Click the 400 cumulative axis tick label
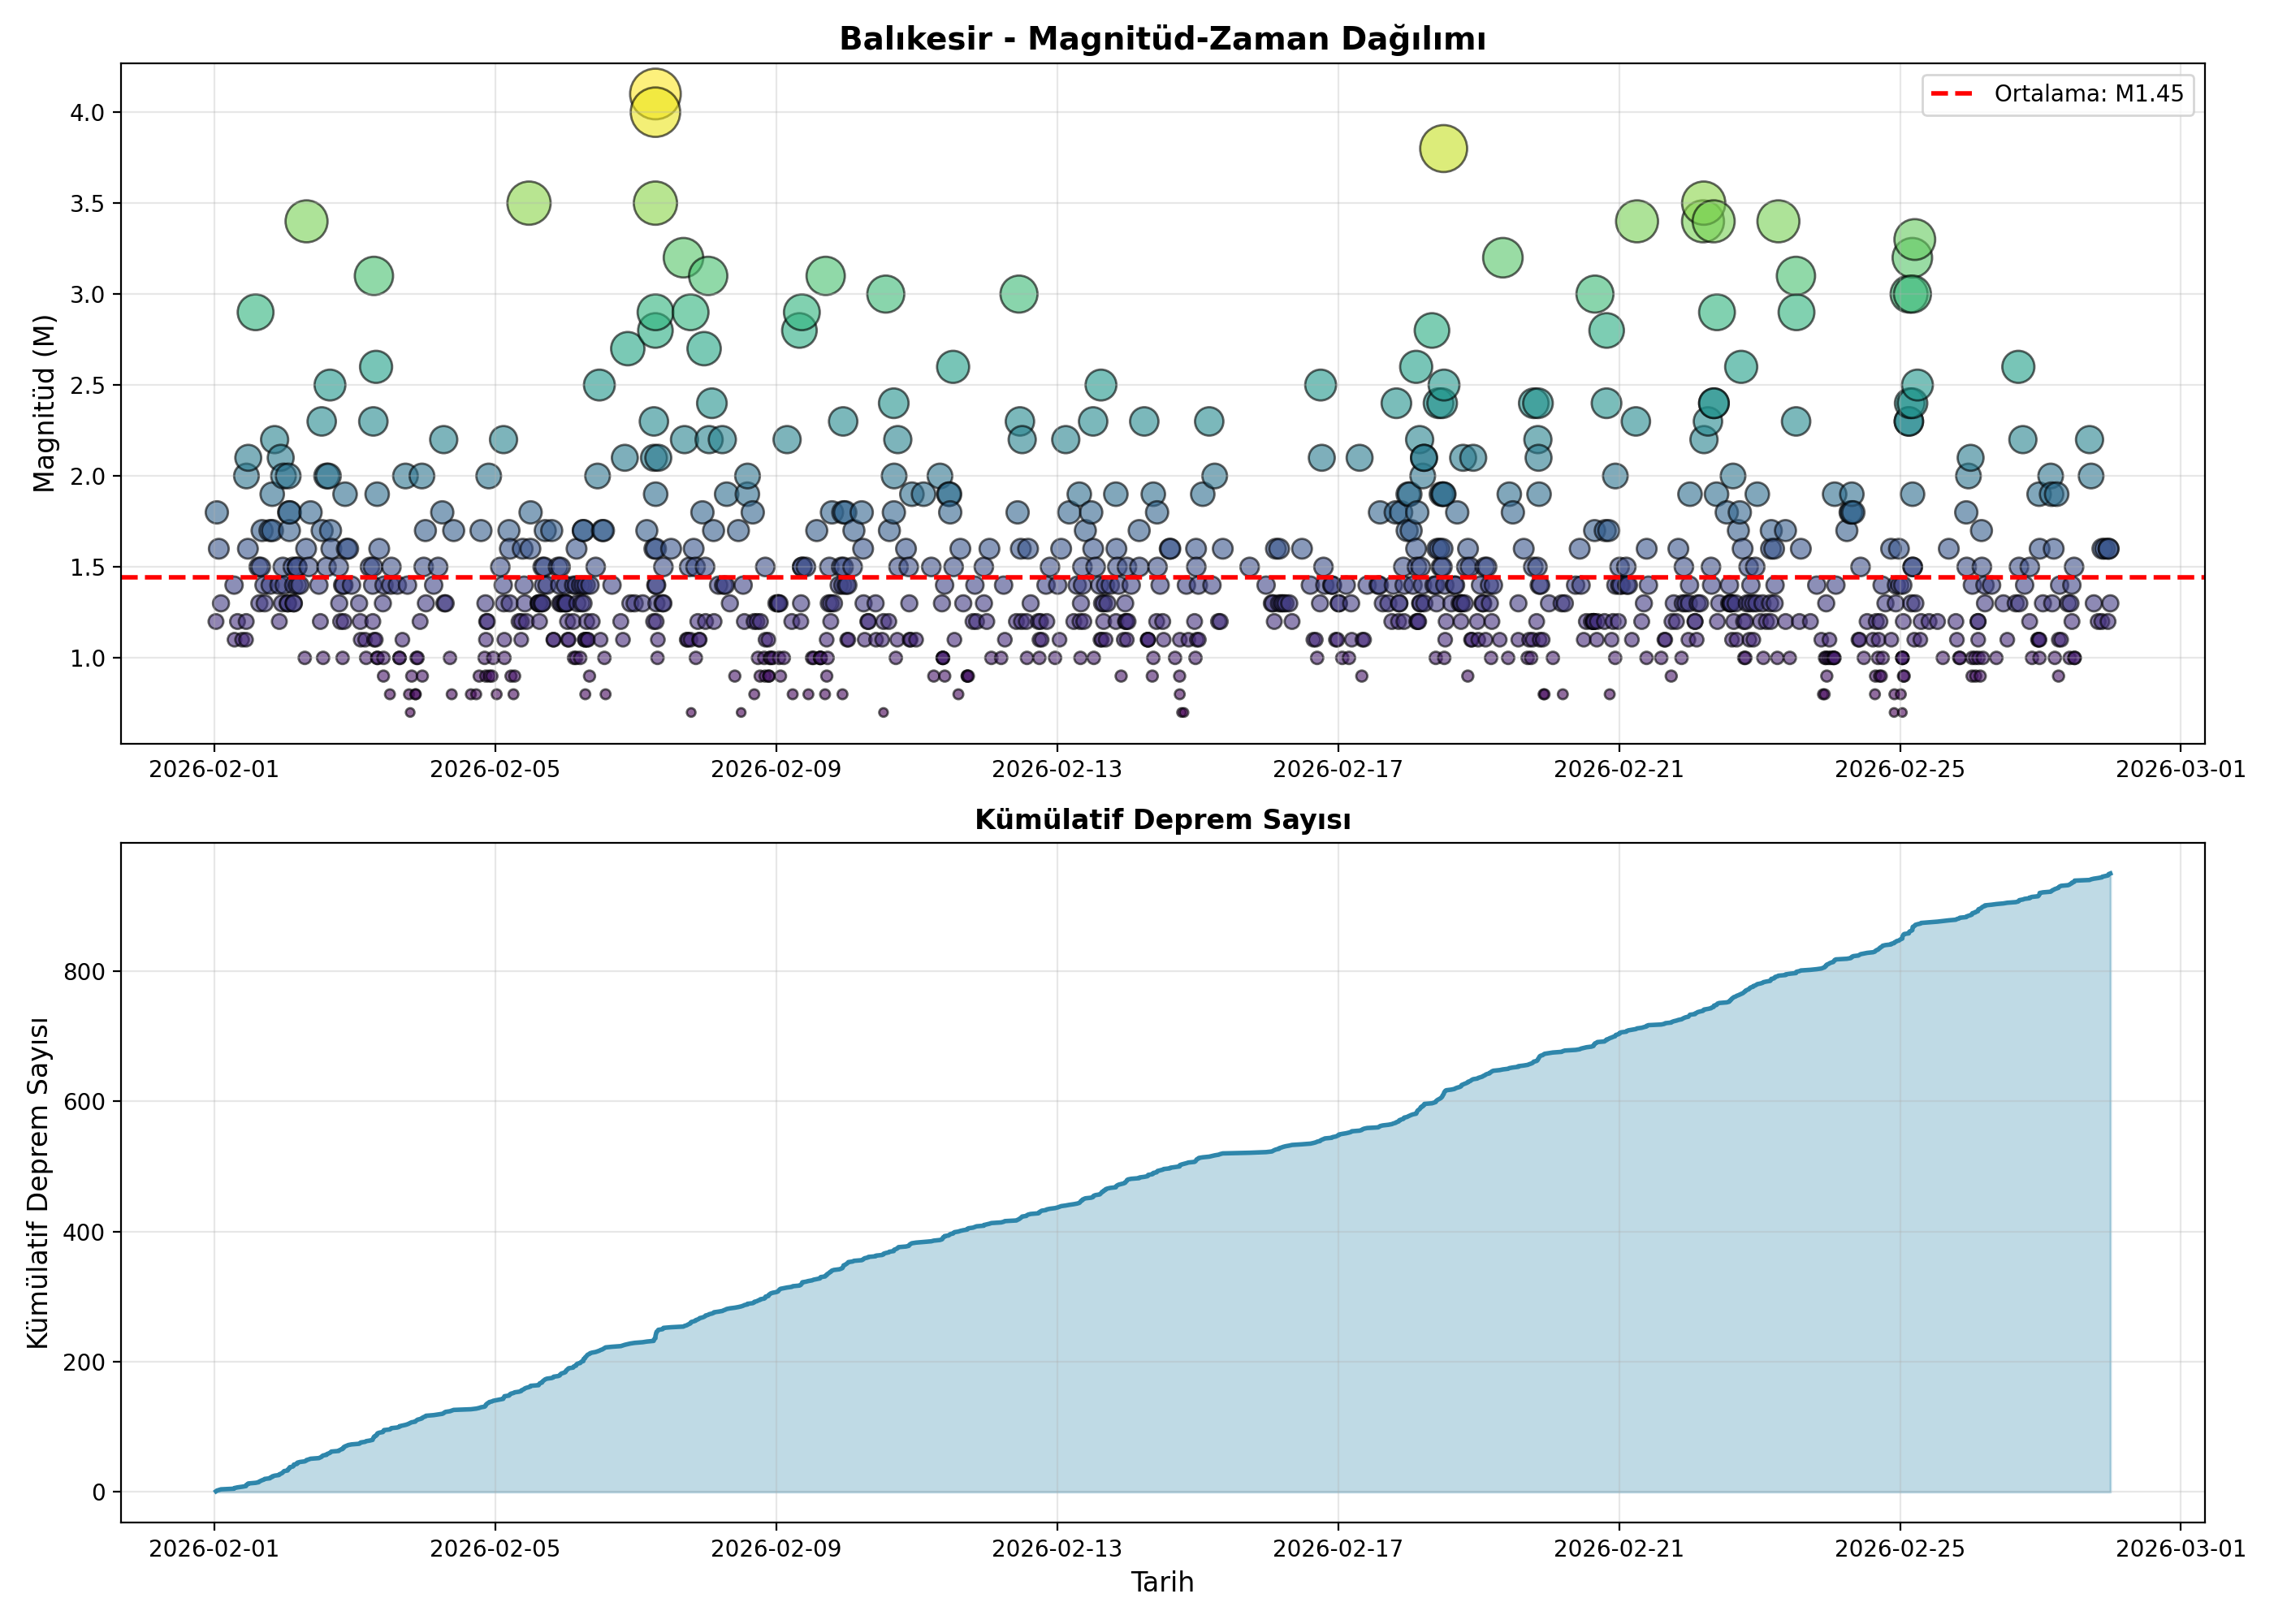Viewport: 2274px width, 1624px height. (x=85, y=1233)
